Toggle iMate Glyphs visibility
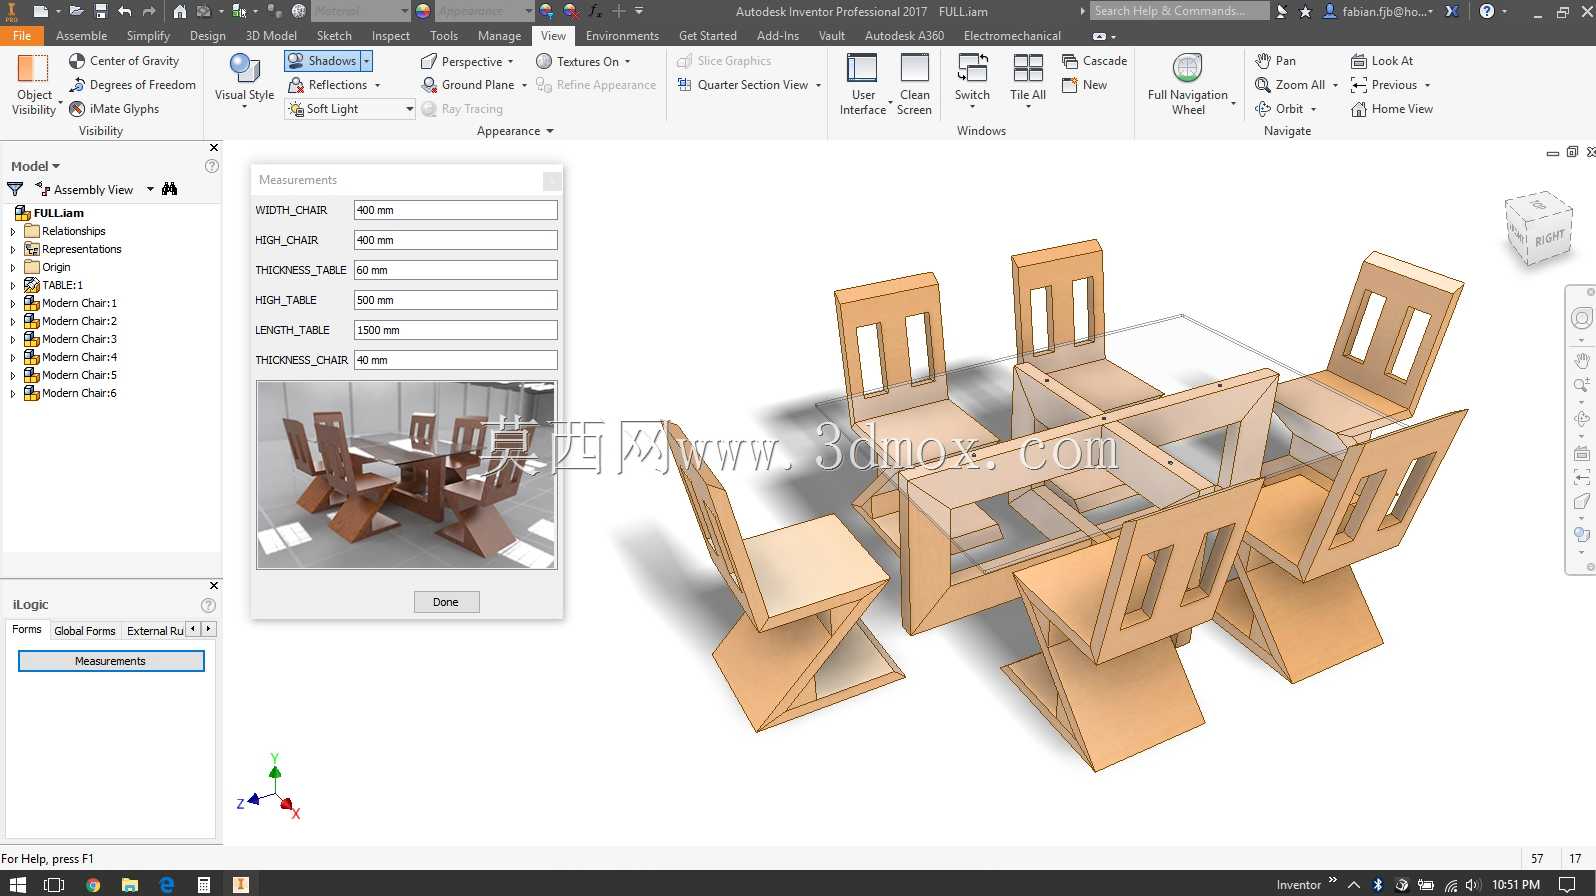1596x896 pixels. (x=113, y=109)
